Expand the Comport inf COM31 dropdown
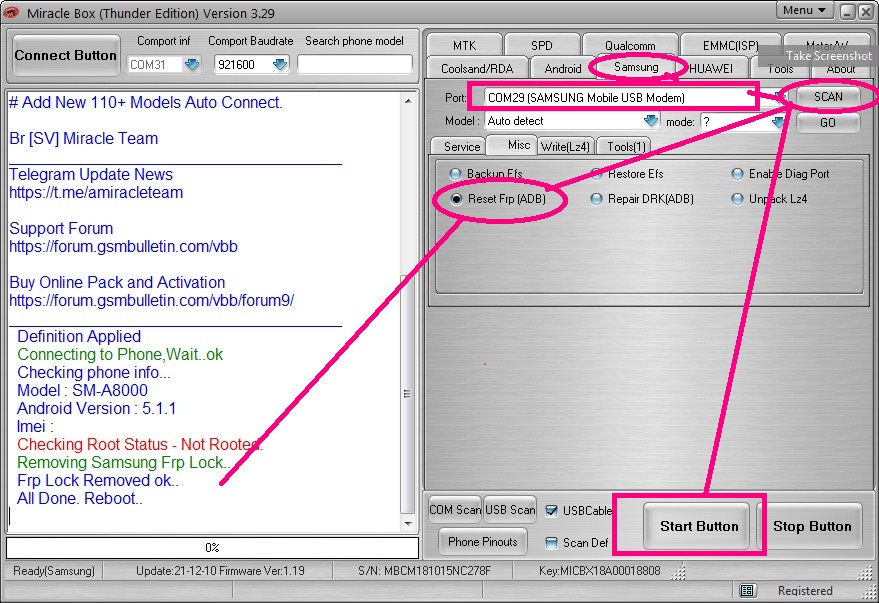 pos(192,64)
